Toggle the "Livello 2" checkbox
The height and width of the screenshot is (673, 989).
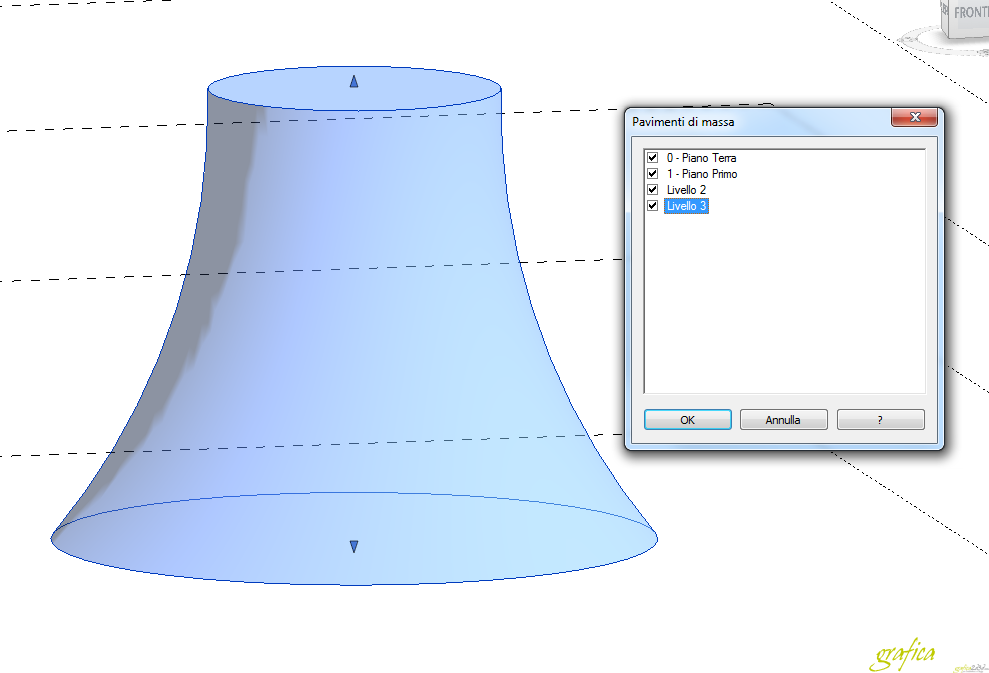coord(652,189)
